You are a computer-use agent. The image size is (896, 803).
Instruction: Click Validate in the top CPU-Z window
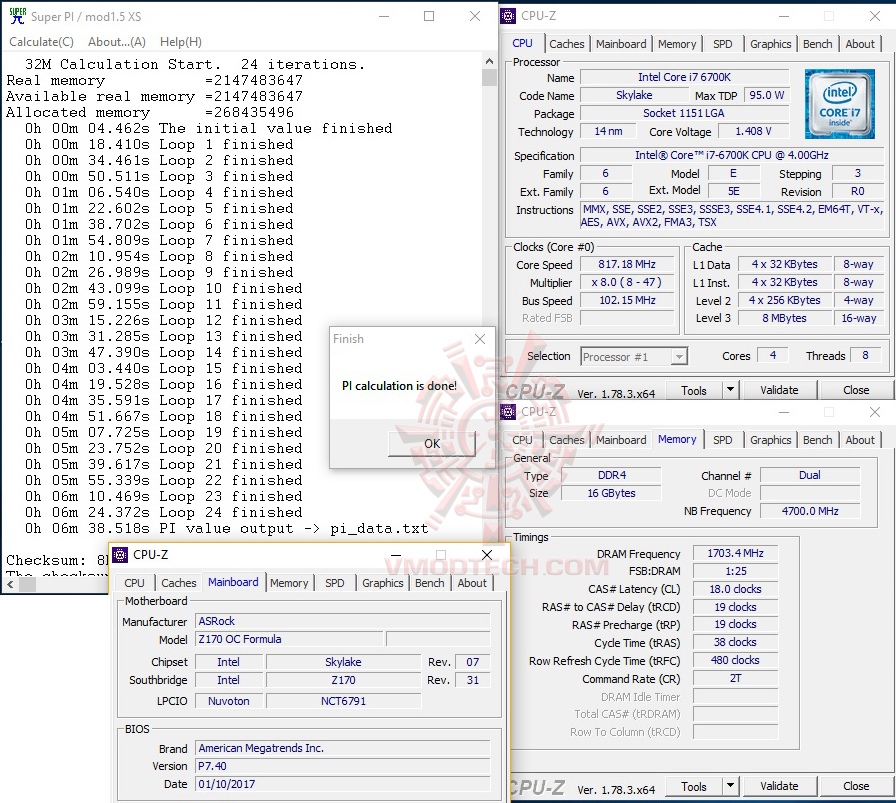[x=779, y=390]
